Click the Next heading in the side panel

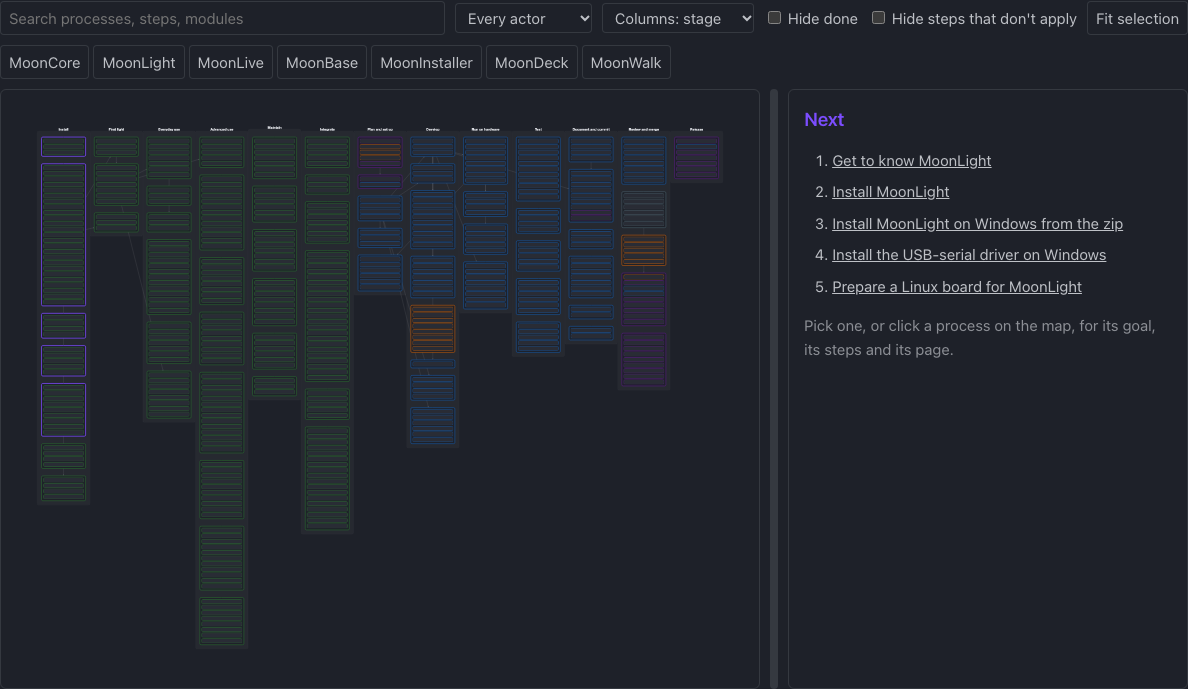coord(824,120)
